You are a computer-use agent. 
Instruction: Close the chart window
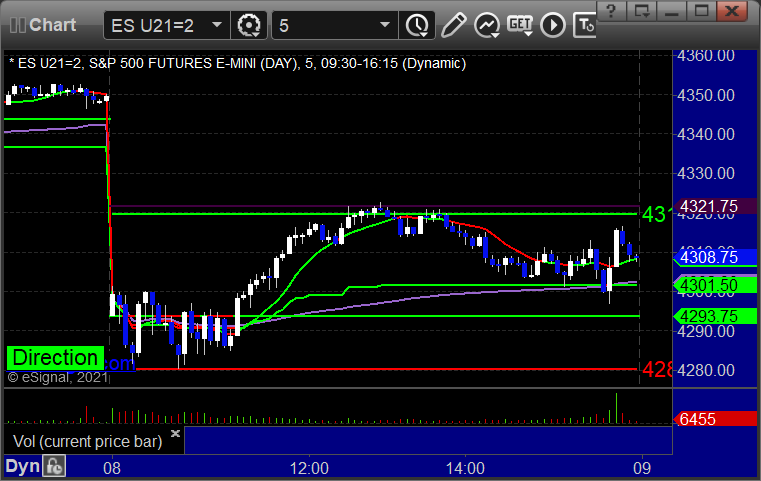(x=732, y=11)
